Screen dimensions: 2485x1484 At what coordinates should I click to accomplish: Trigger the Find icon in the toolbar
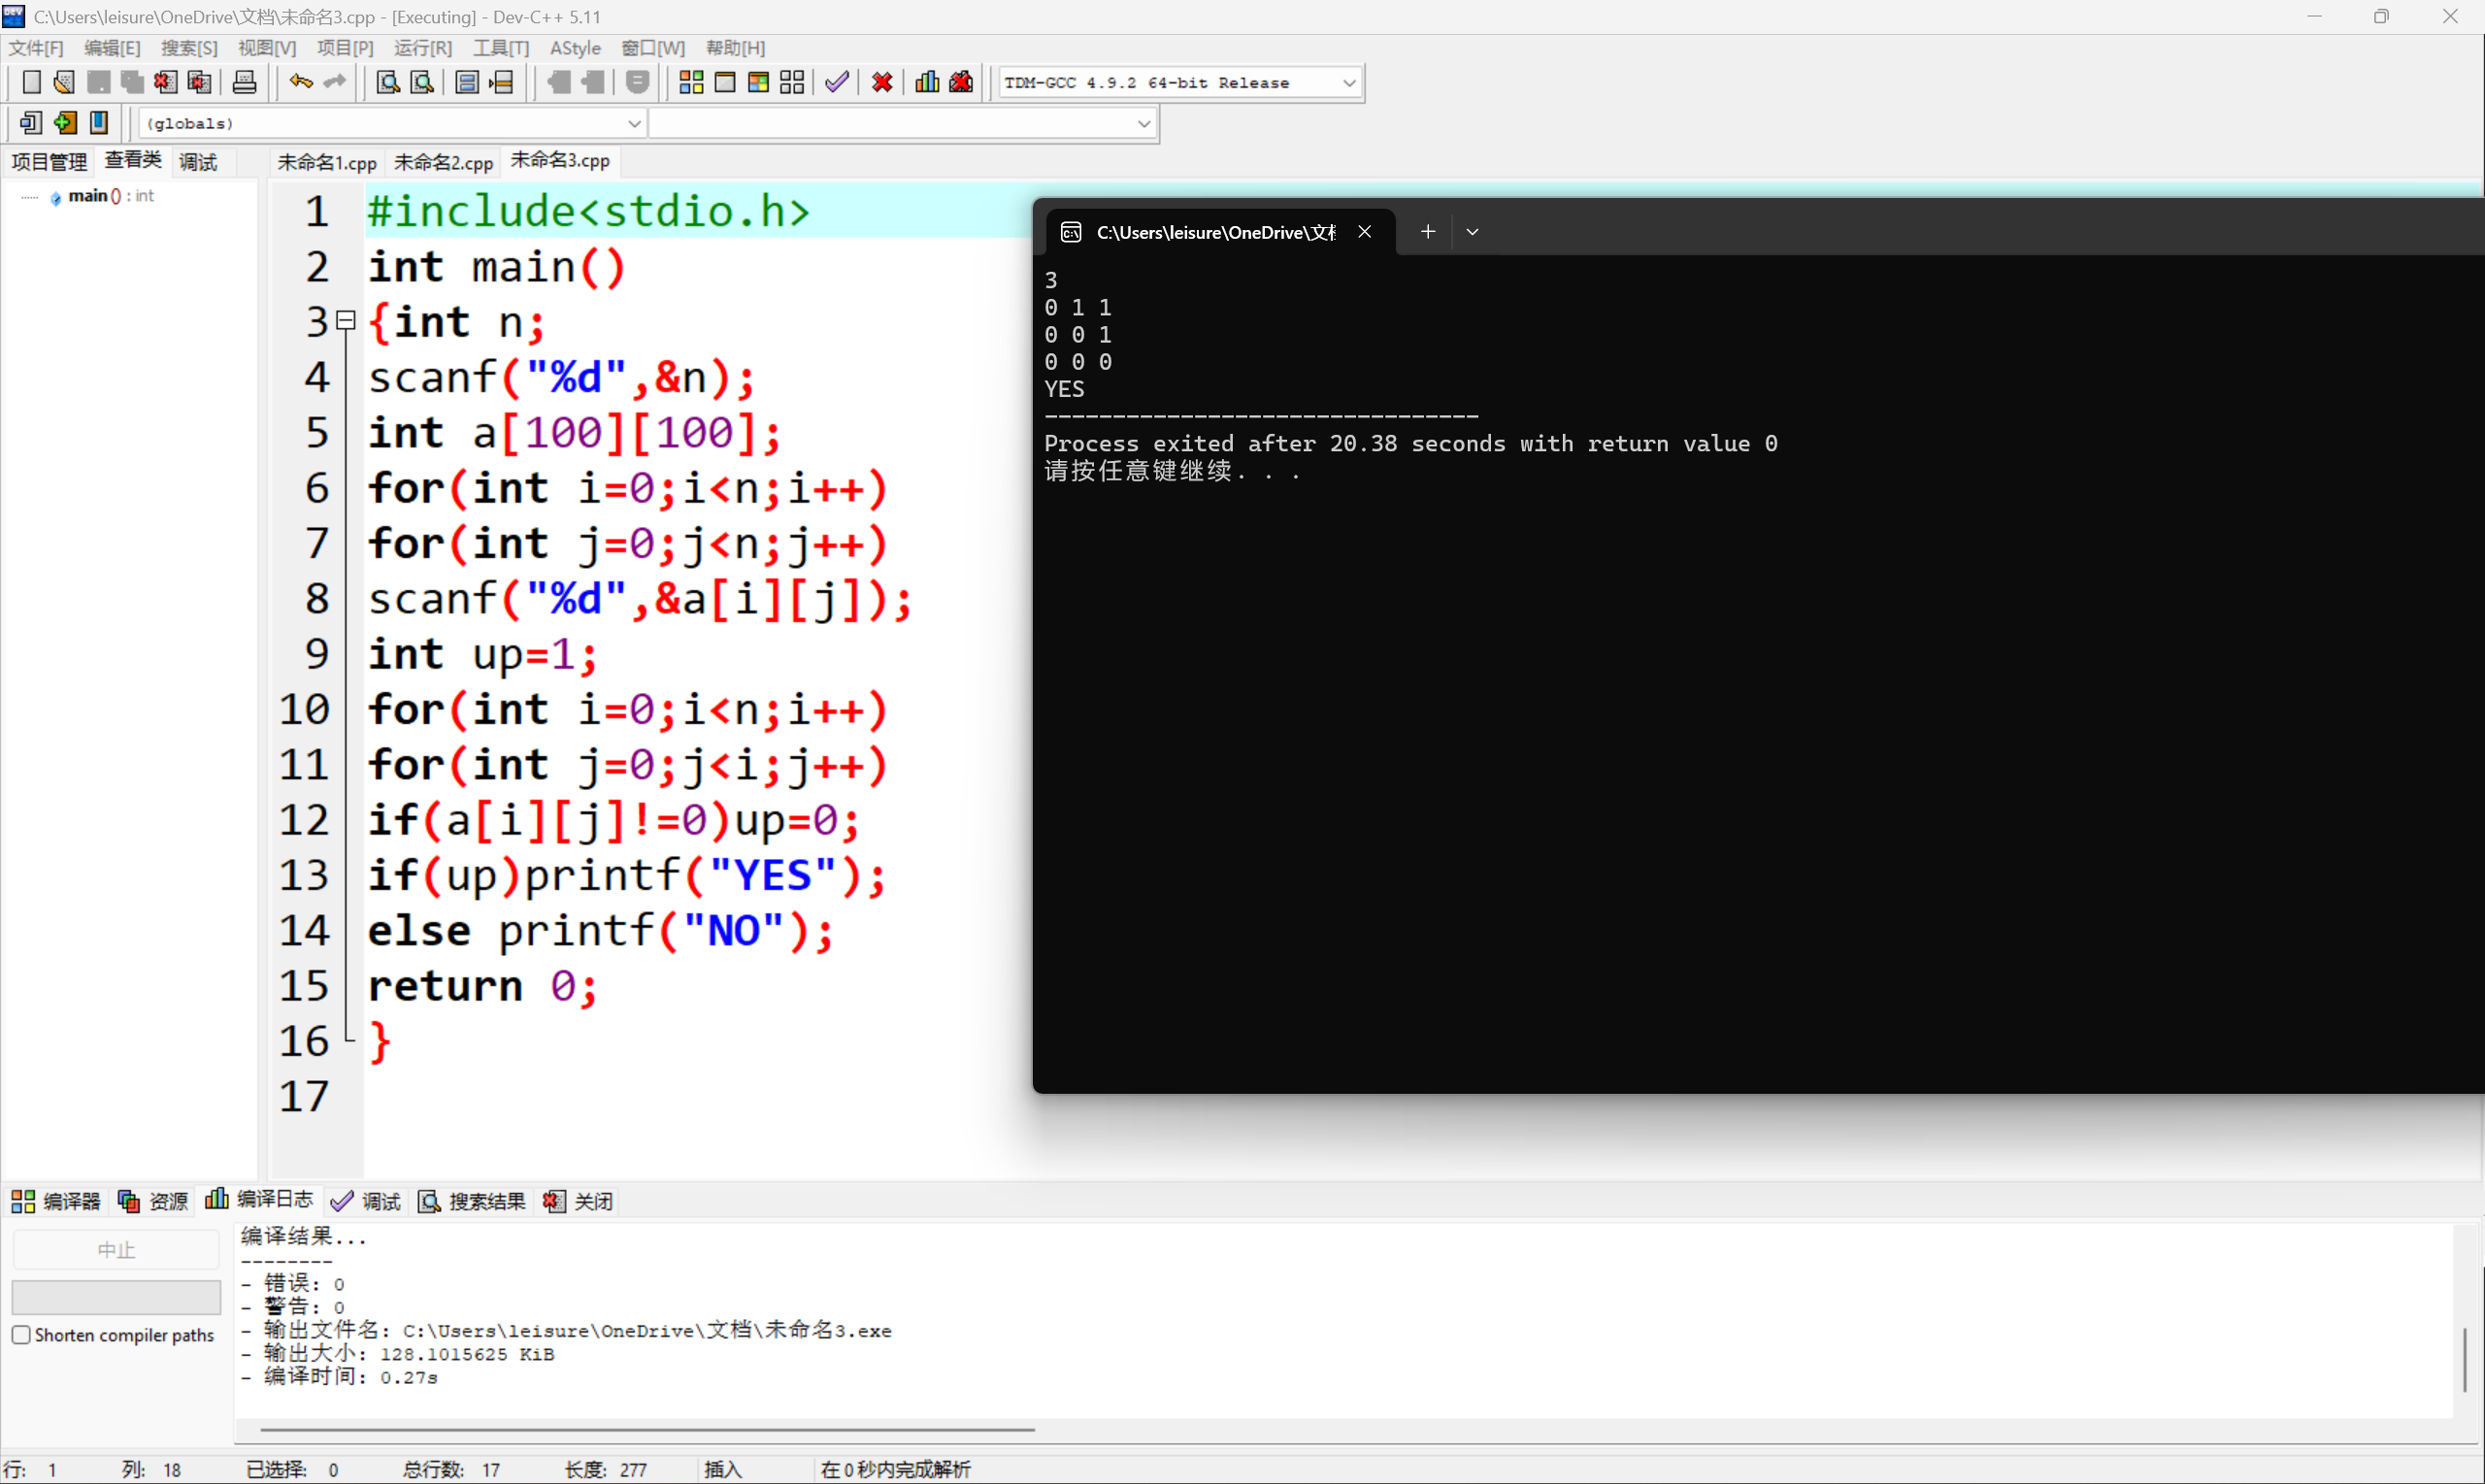(386, 82)
